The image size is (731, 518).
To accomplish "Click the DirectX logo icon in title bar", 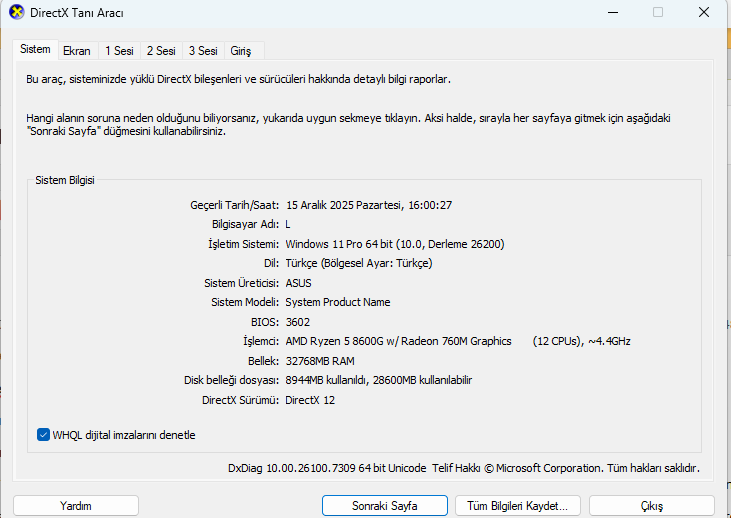I will (13, 12).
